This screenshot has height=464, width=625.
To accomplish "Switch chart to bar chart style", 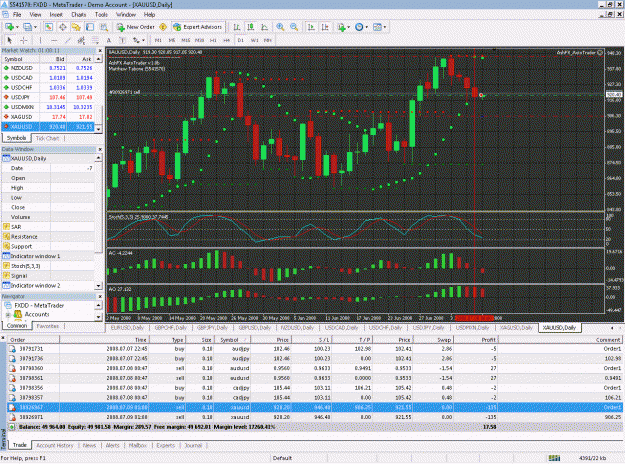I will pyautogui.click(x=237, y=27).
